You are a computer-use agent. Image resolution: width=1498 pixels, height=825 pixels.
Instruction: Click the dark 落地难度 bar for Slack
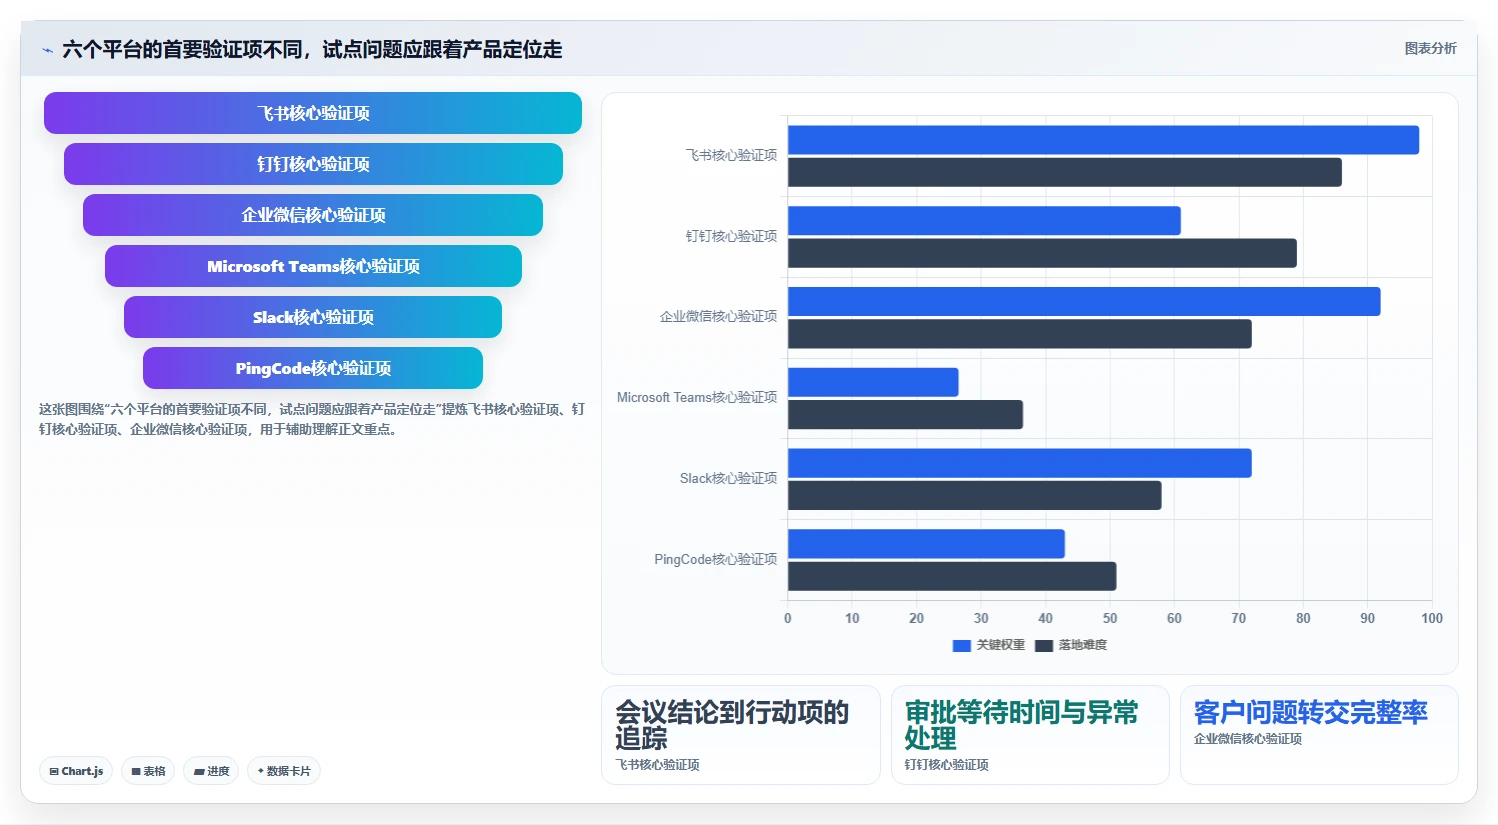[975, 496]
